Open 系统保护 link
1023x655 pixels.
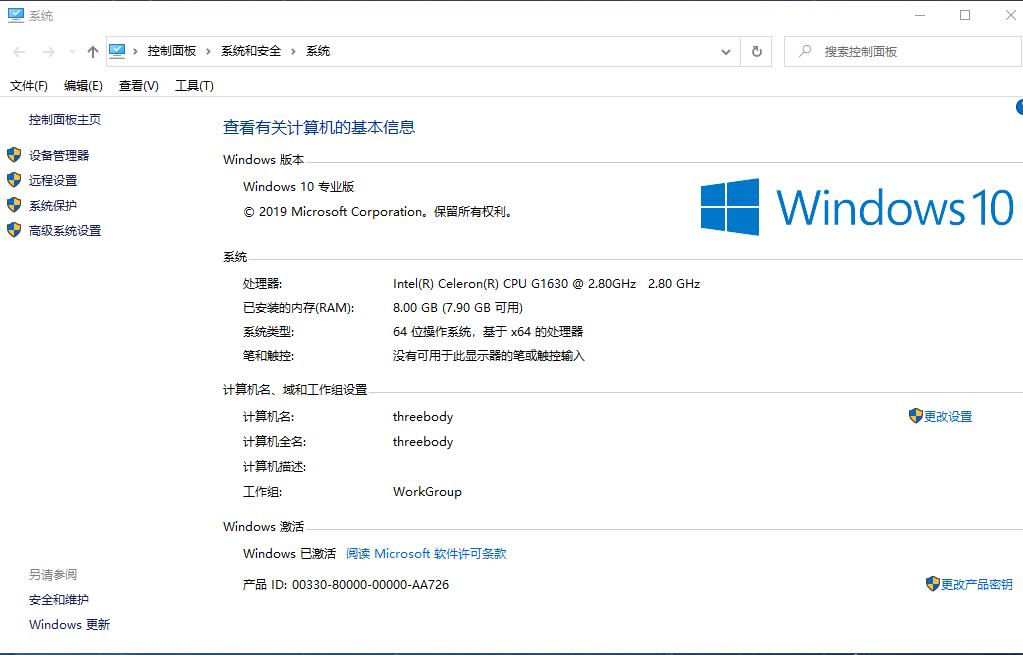point(53,206)
